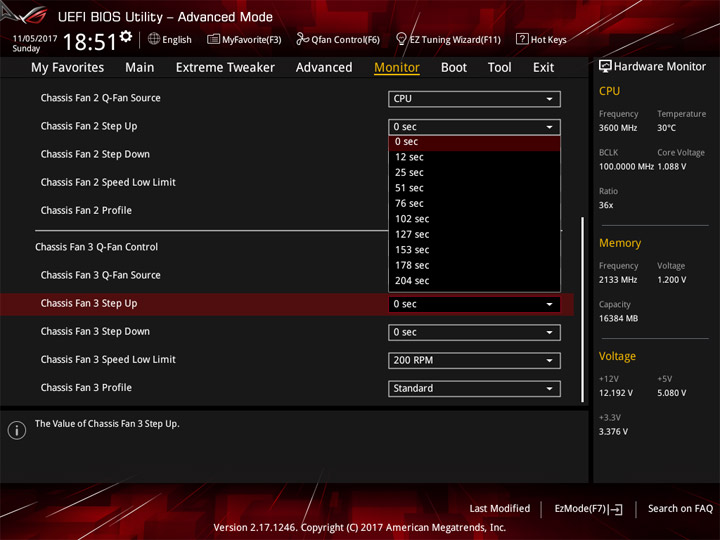Screen dimensions: 720x540
Task: Open Chassis Fan 3 Speed Low Limit dropdown
Action: click(474, 360)
